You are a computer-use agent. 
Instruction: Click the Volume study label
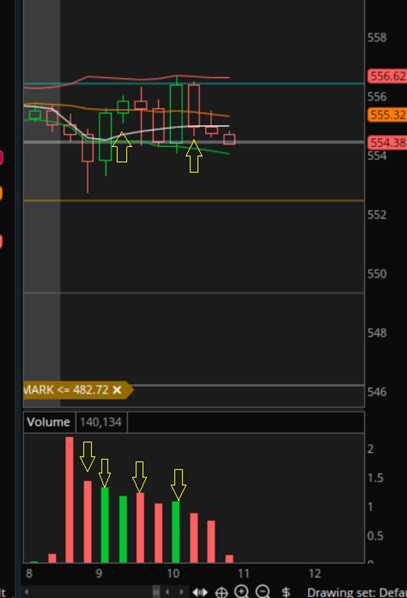pos(48,422)
